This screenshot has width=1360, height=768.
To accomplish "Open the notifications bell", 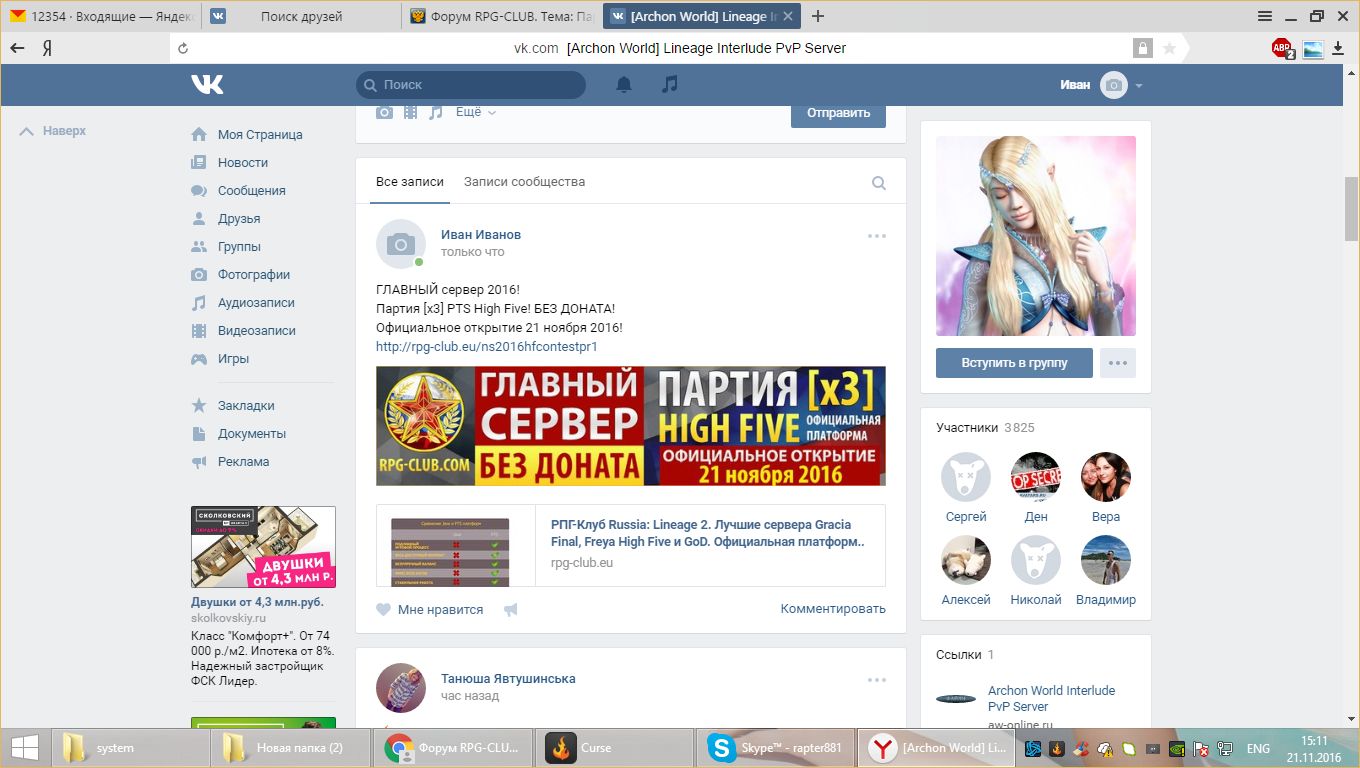I will click(624, 85).
